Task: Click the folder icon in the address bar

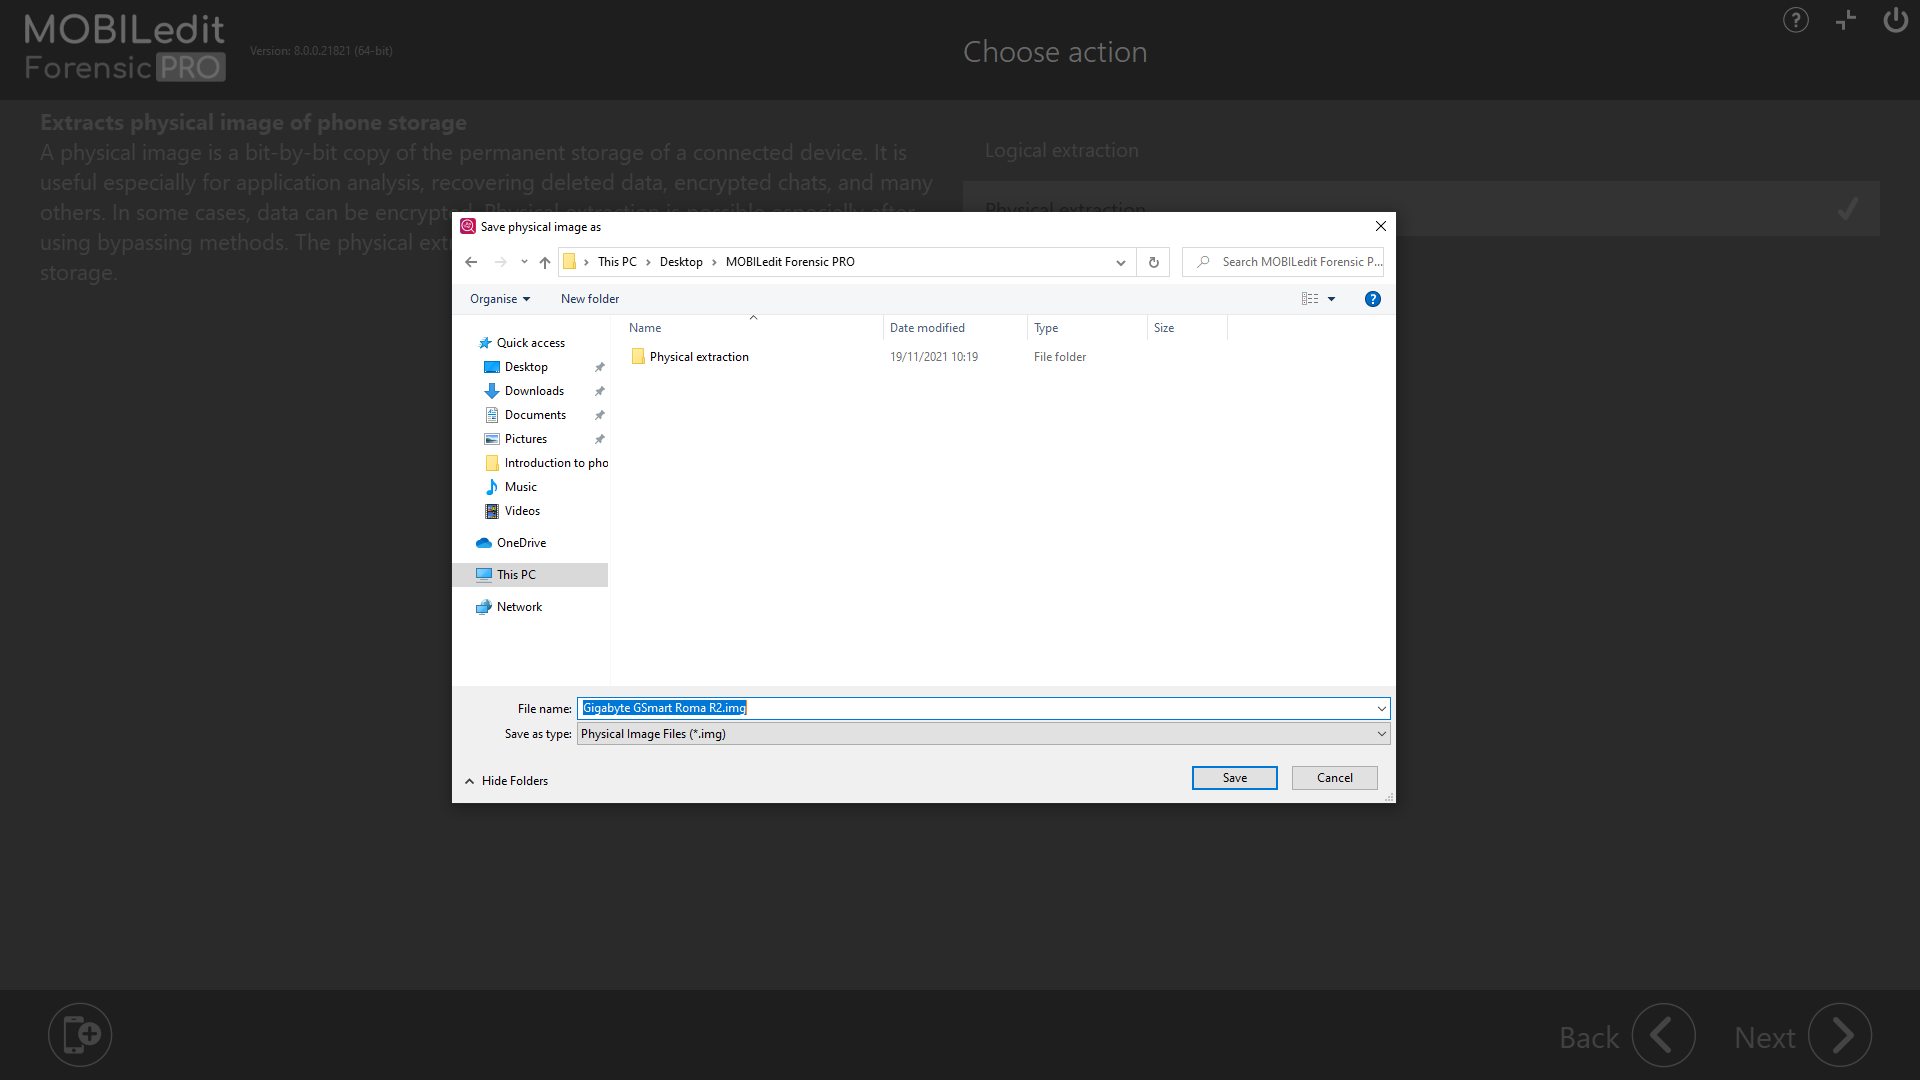Action: click(570, 262)
